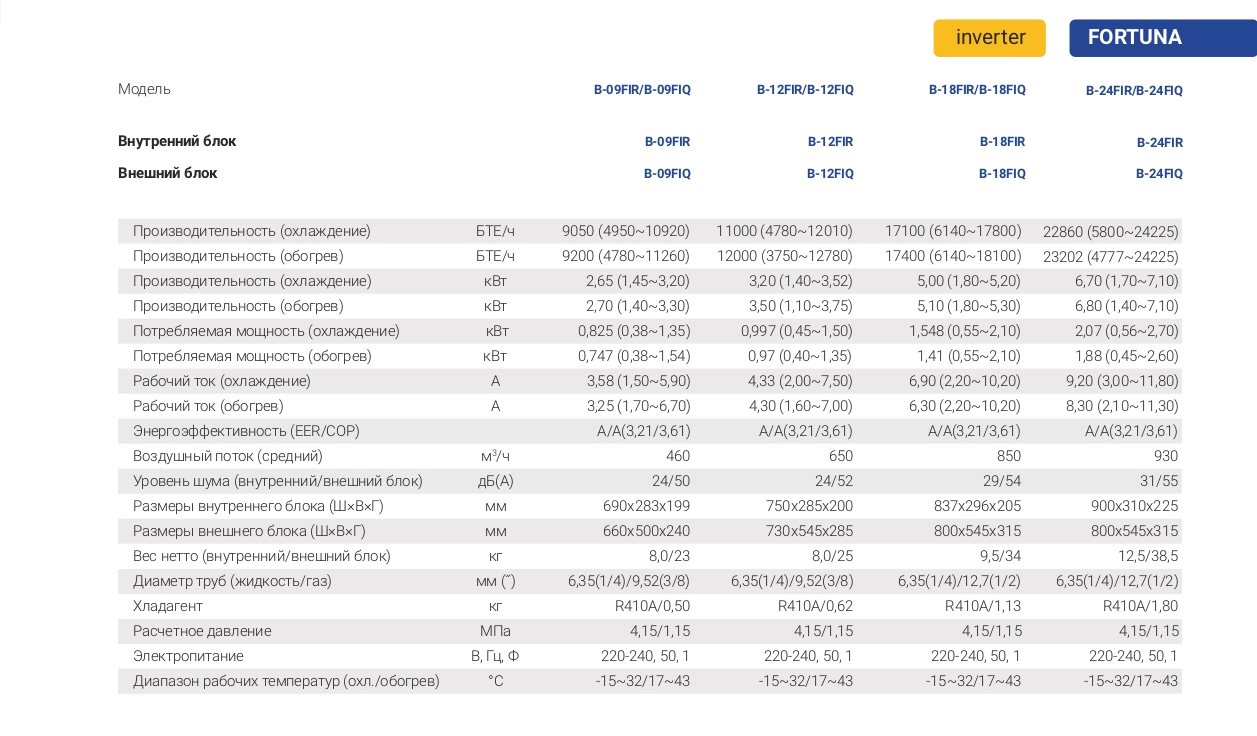This screenshot has height=736, width=1257.
Task: Click kW heating value 6,80 (1,40~7,10)
Action: coord(1127,306)
